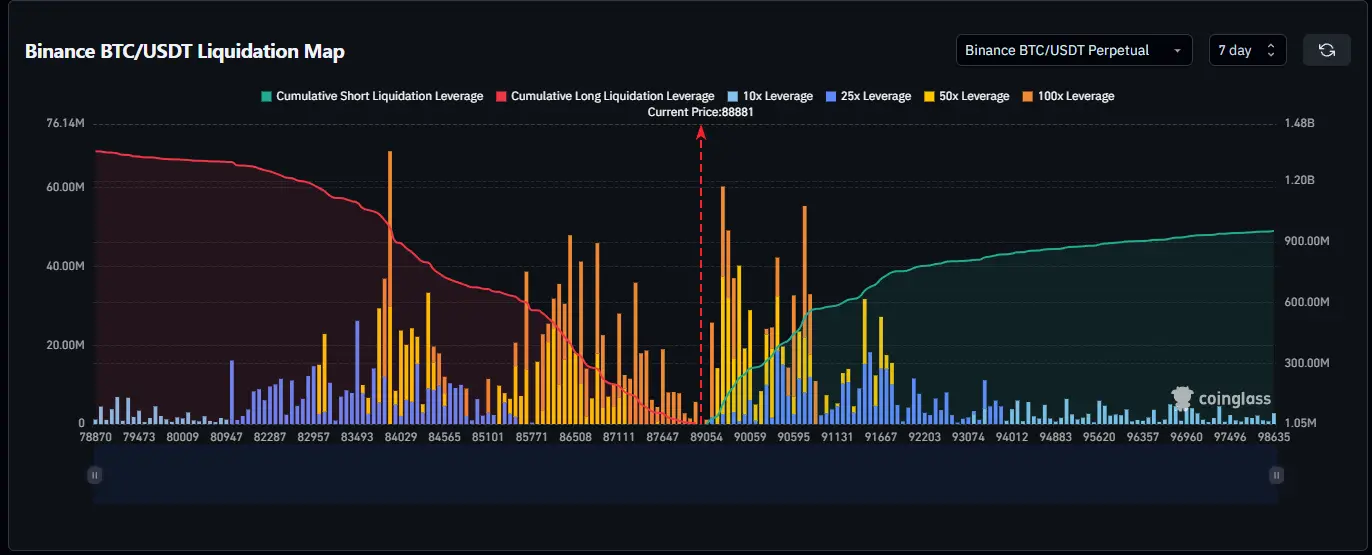
Task: Click the Binance BTC/USDT Liquidation Map title
Action: (185, 52)
